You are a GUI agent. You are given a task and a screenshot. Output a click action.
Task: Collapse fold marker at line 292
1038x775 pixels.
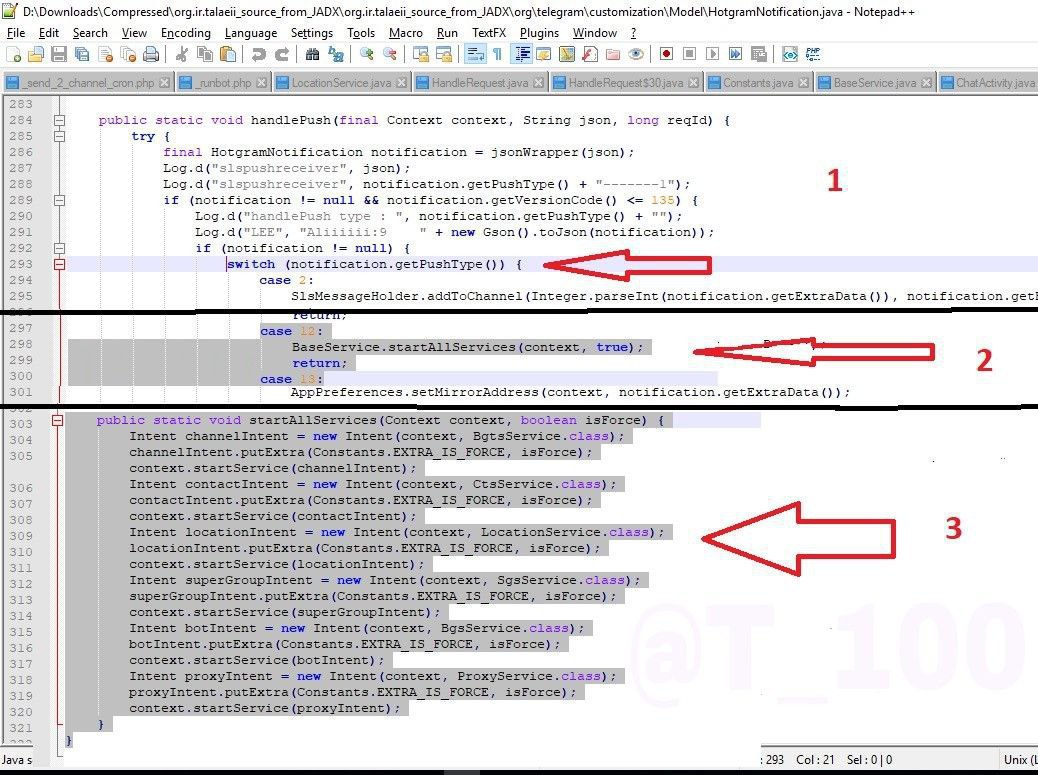point(60,248)
